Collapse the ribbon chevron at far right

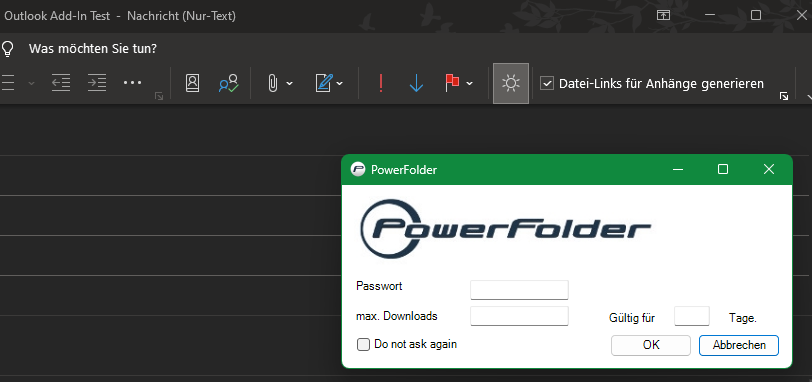pyautogui.click(x=809, y=96)
